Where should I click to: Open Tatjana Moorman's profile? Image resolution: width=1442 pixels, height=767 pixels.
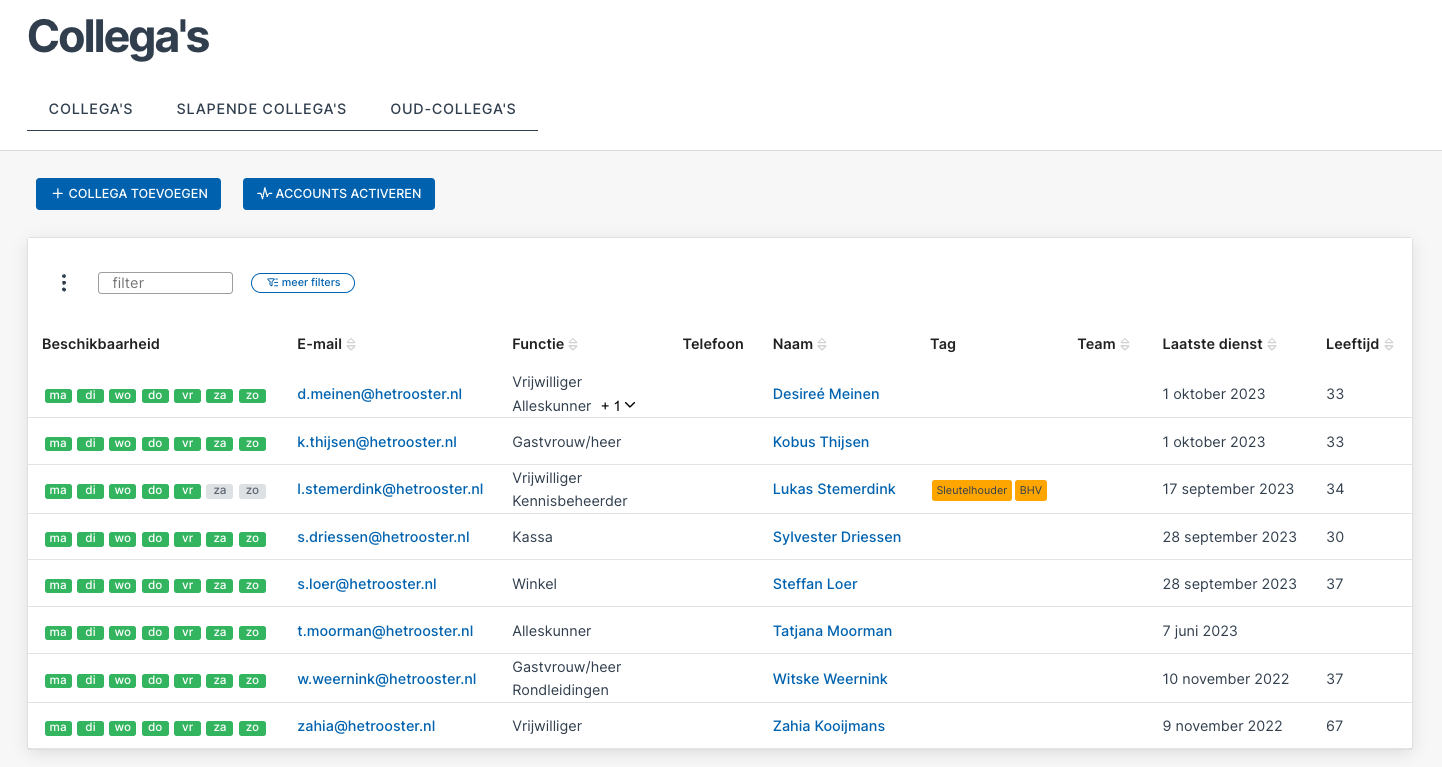832,631
